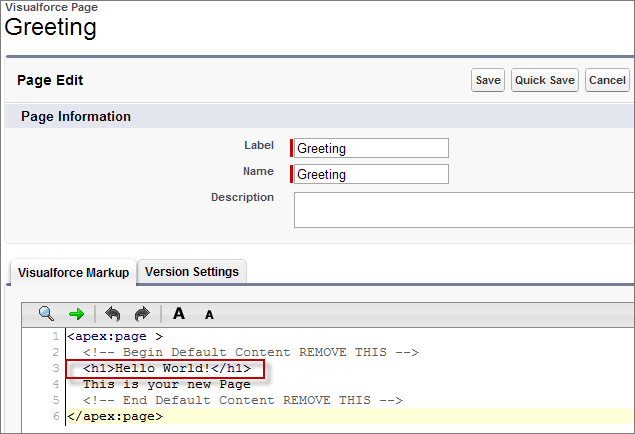
Task: Click line number 2 in gutter
Action: (x=55, y=352)
